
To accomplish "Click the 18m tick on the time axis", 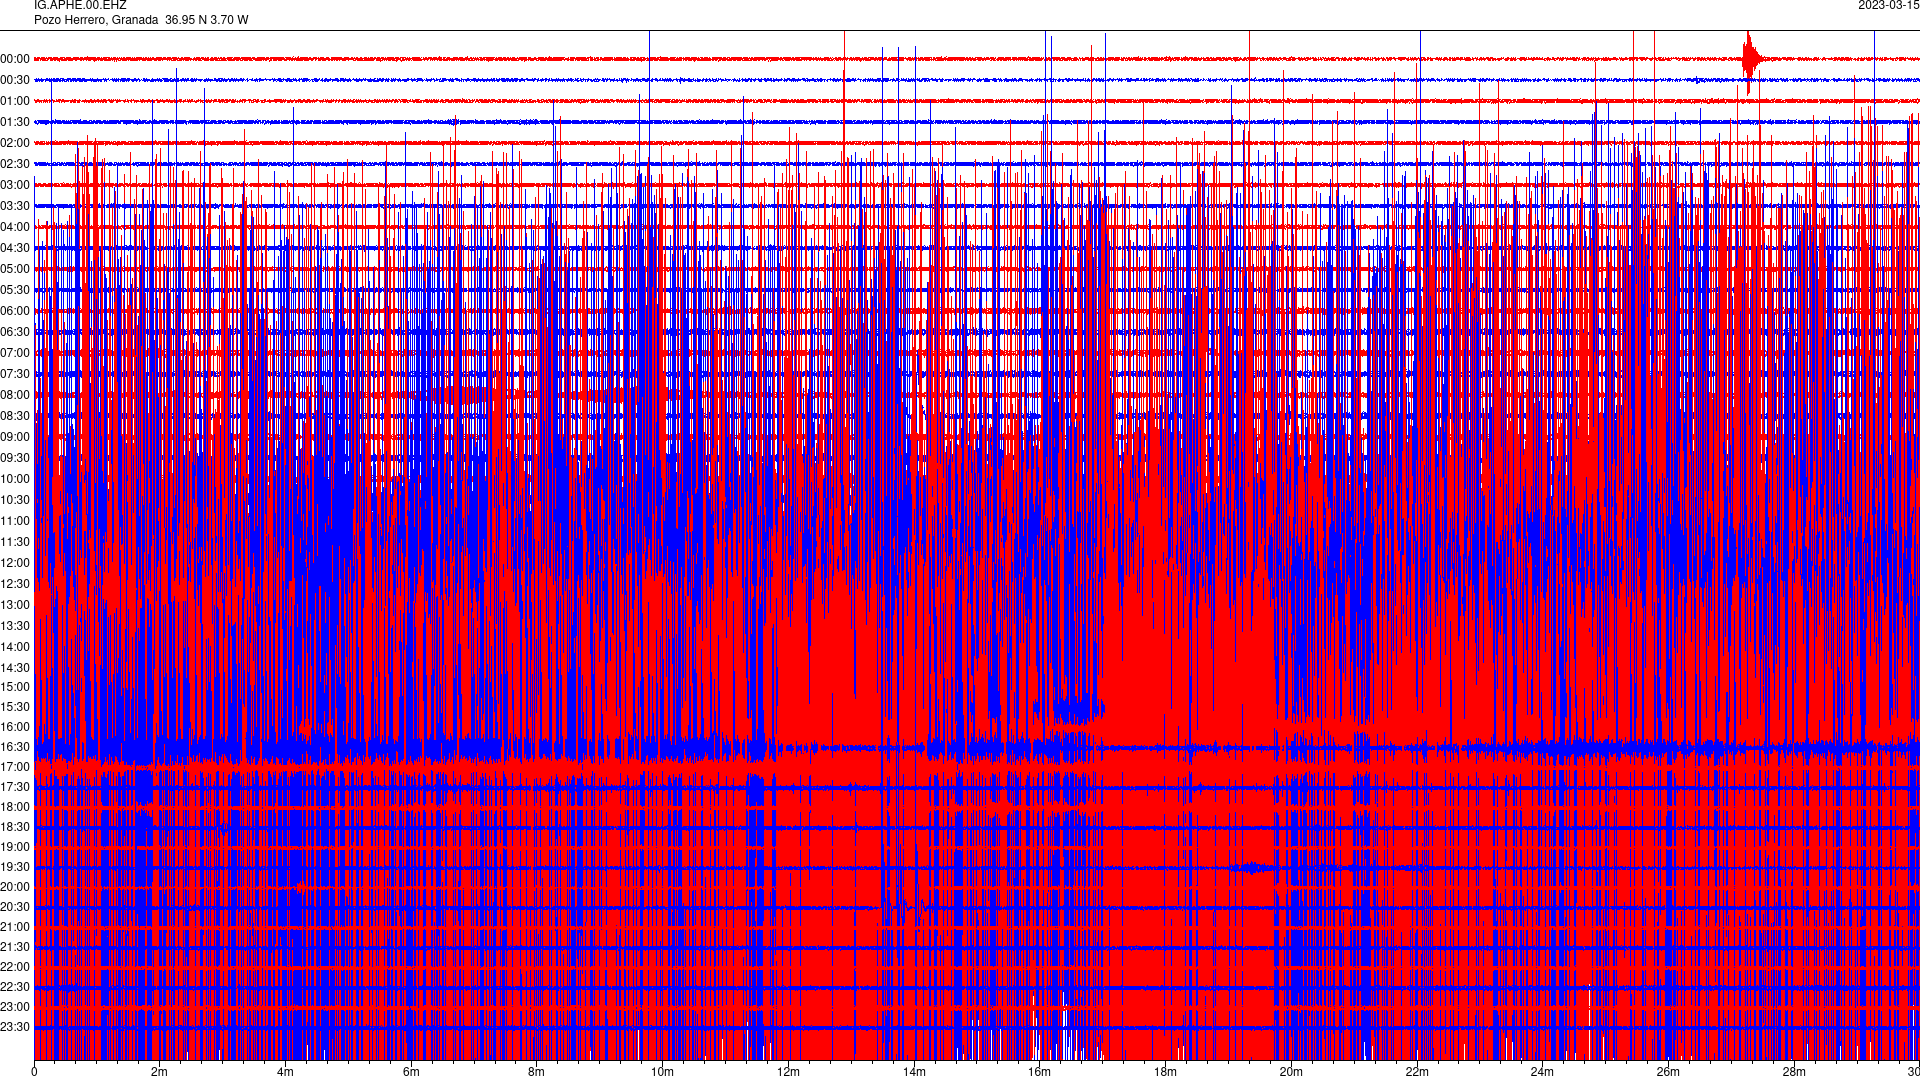I will [1165, 1072].
